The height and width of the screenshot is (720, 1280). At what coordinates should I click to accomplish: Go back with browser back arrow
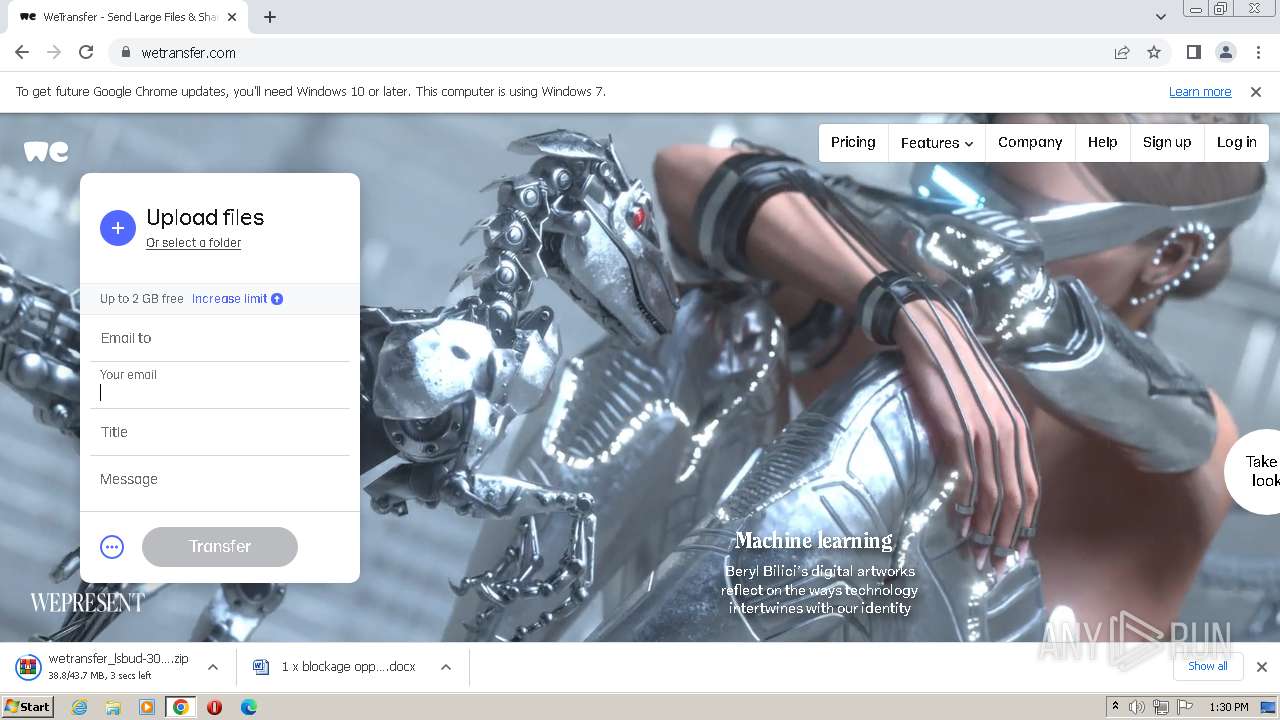22,53
